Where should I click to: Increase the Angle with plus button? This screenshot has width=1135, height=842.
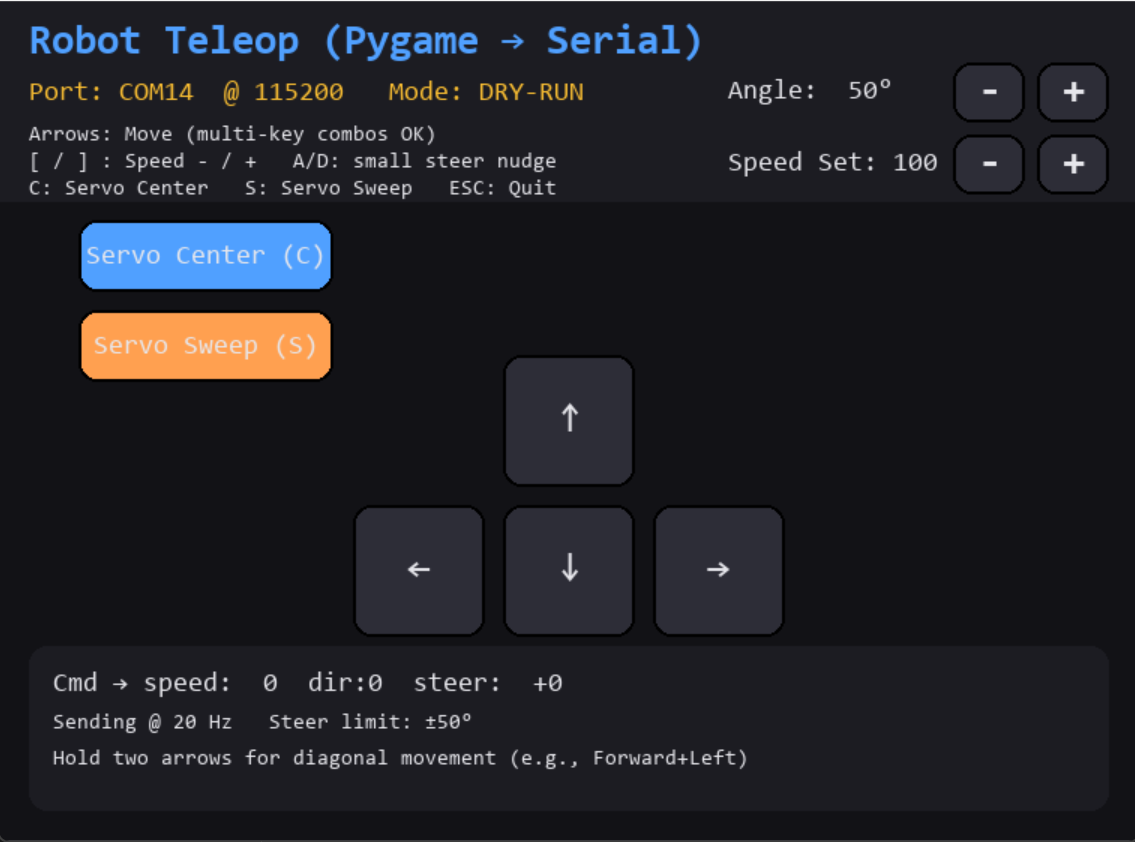coord(1073,92)
